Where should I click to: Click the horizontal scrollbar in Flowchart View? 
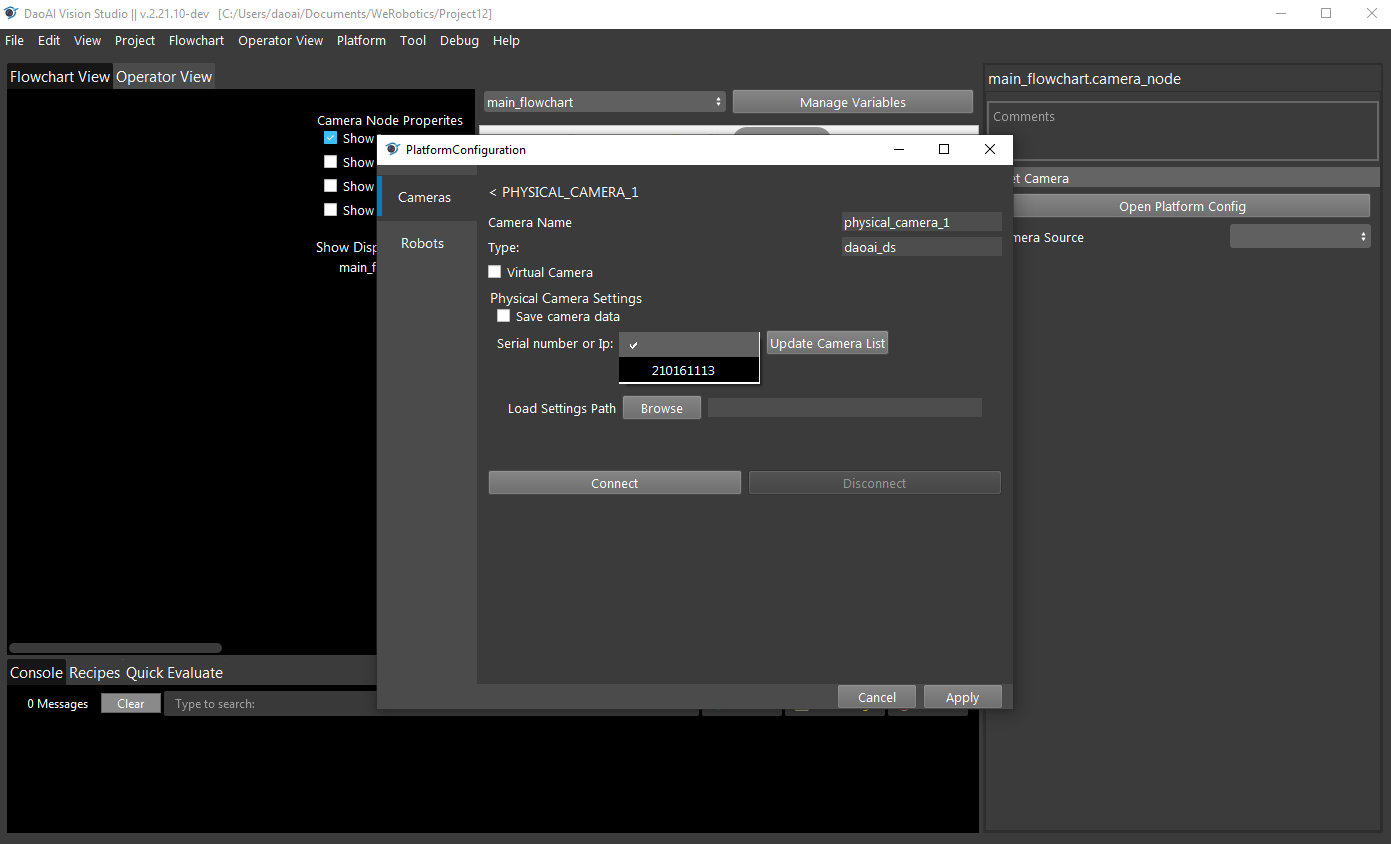click(x=115, y=648)
